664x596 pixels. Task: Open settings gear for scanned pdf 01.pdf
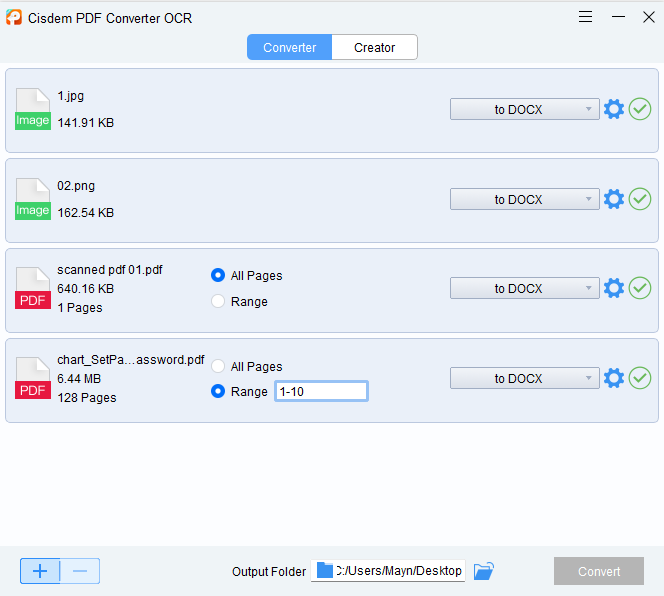click(x=614, y=288)
